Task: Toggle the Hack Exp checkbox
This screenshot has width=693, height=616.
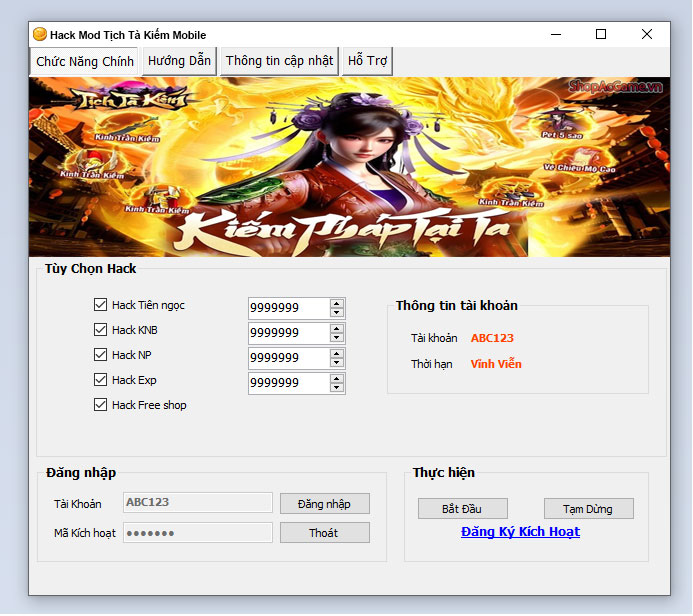Action: [100, 380]
